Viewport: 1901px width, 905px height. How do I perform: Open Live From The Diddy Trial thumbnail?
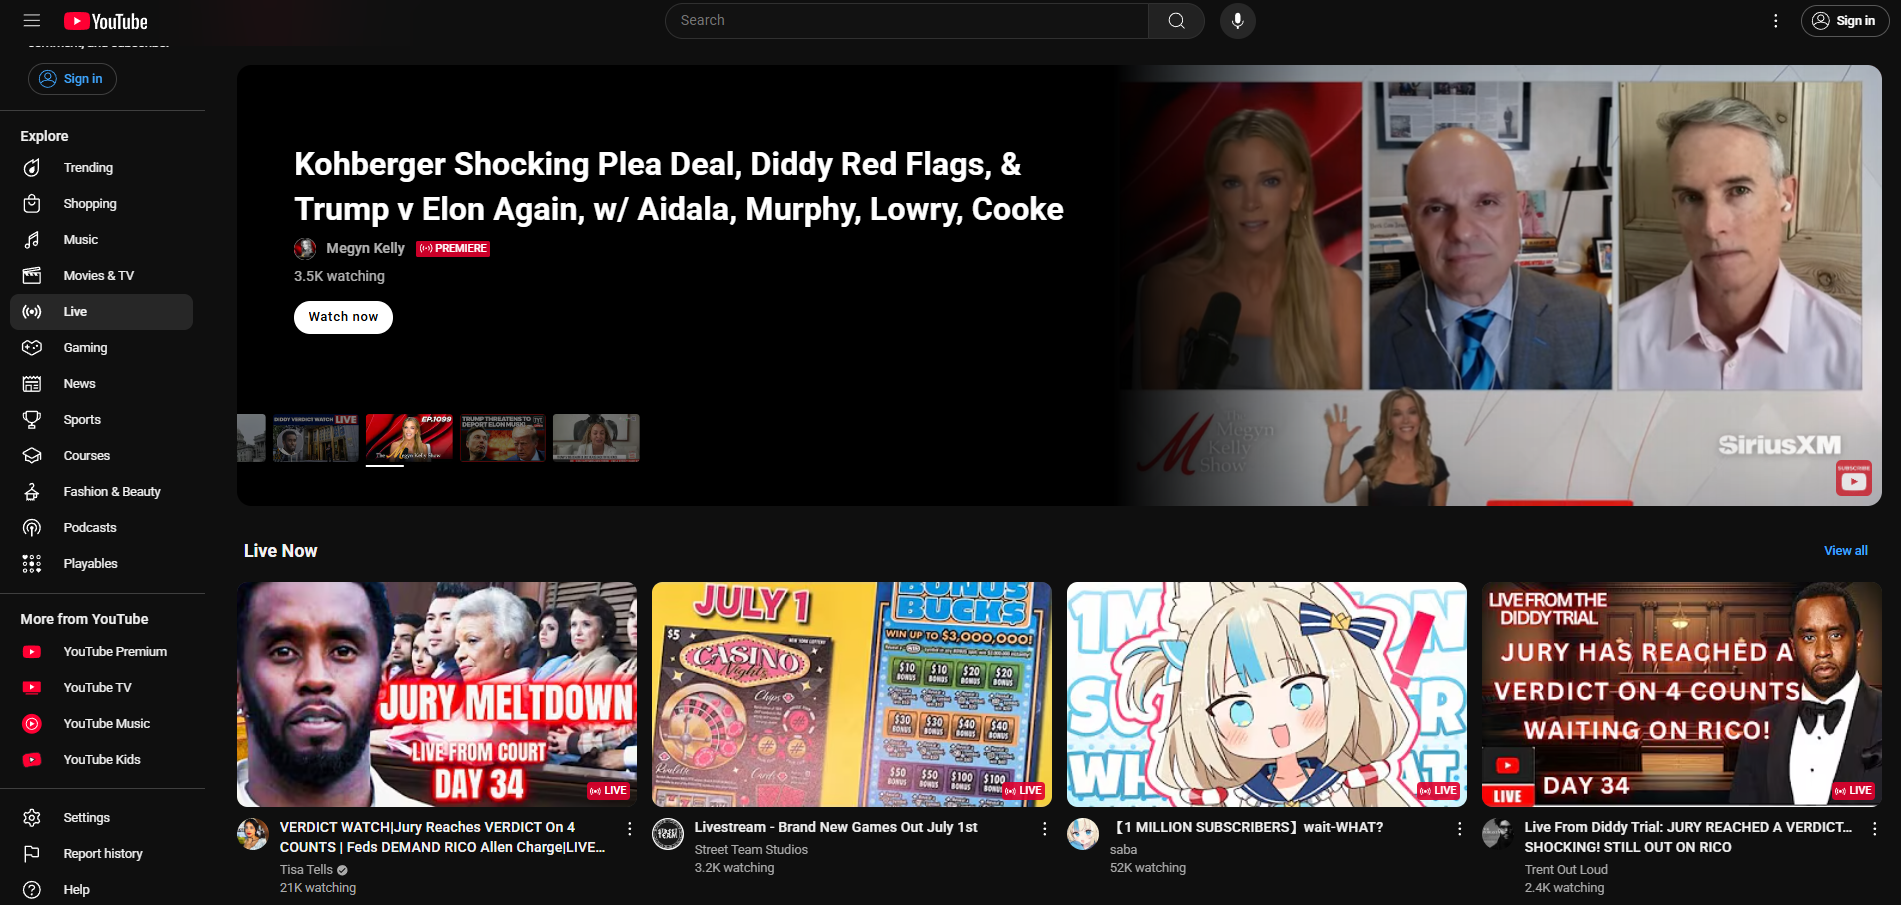point(1682,694)
